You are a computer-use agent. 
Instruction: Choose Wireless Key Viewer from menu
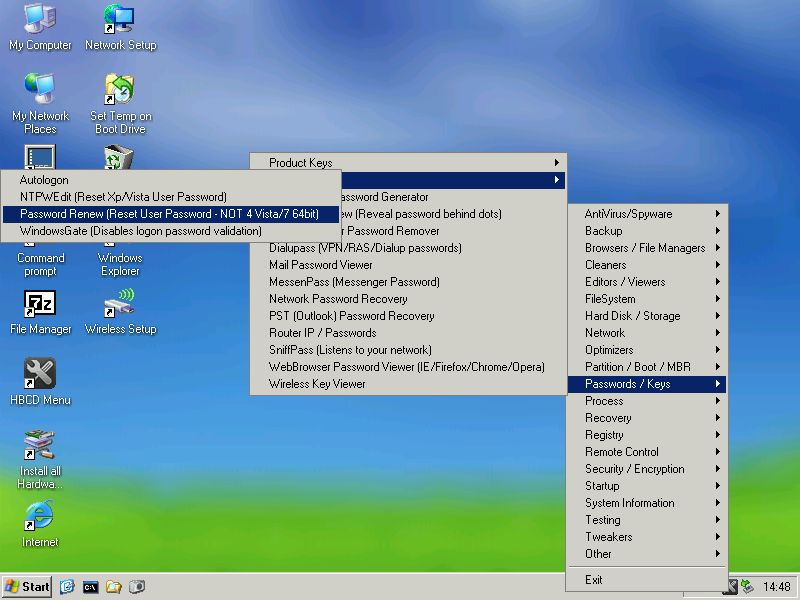317,384
